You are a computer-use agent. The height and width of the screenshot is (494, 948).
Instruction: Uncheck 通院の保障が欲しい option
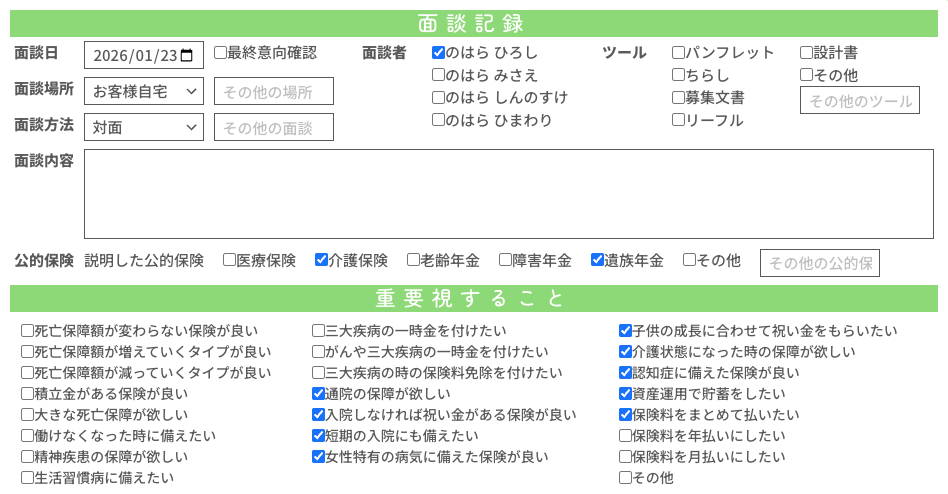coord(318,394)
